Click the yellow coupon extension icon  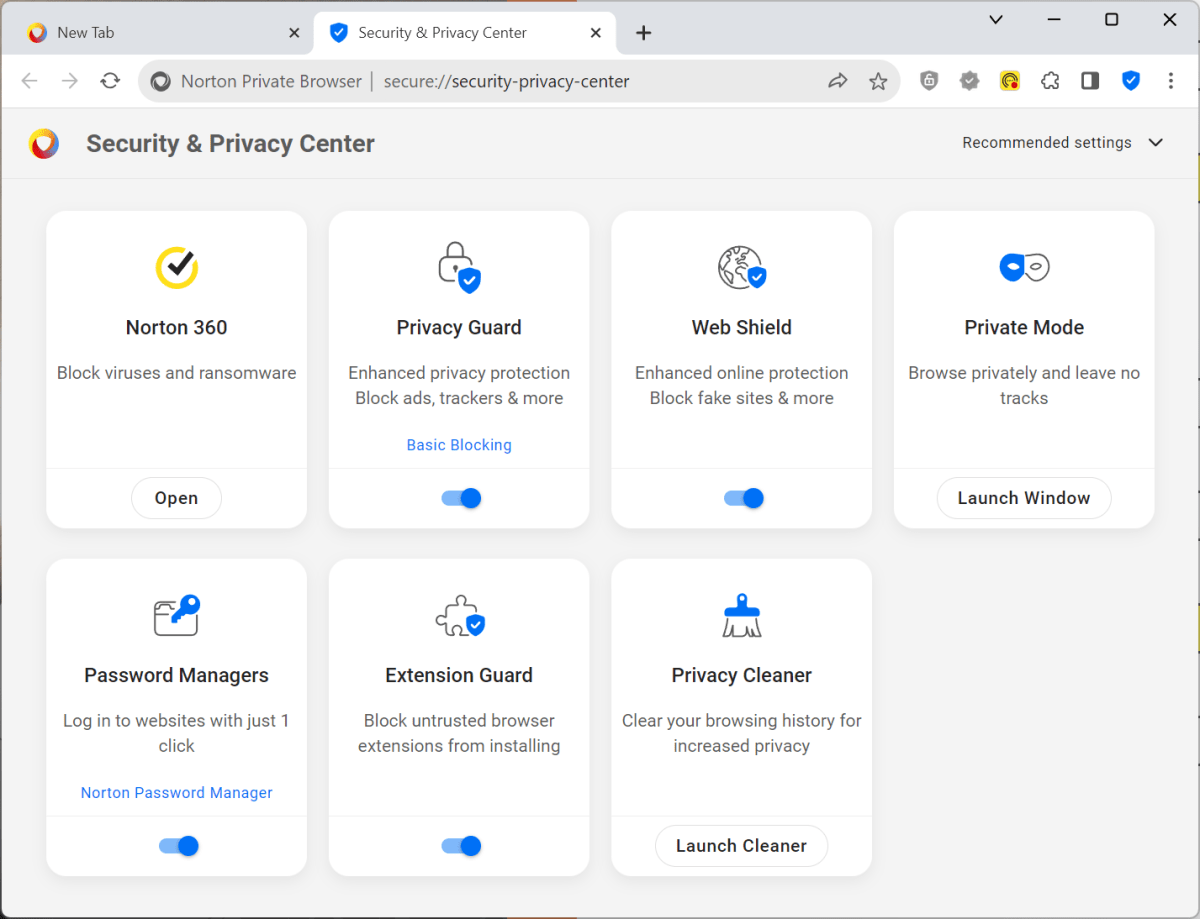coord(1010,81)
